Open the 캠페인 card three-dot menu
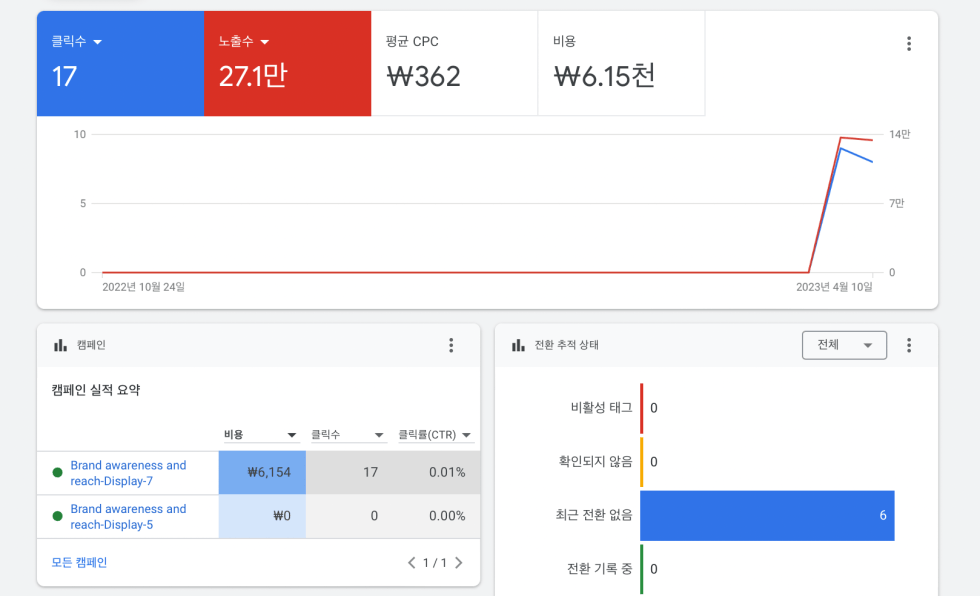The height and width of the screenshot is (596, 980). pyautogui.click(x=451, y=345)
